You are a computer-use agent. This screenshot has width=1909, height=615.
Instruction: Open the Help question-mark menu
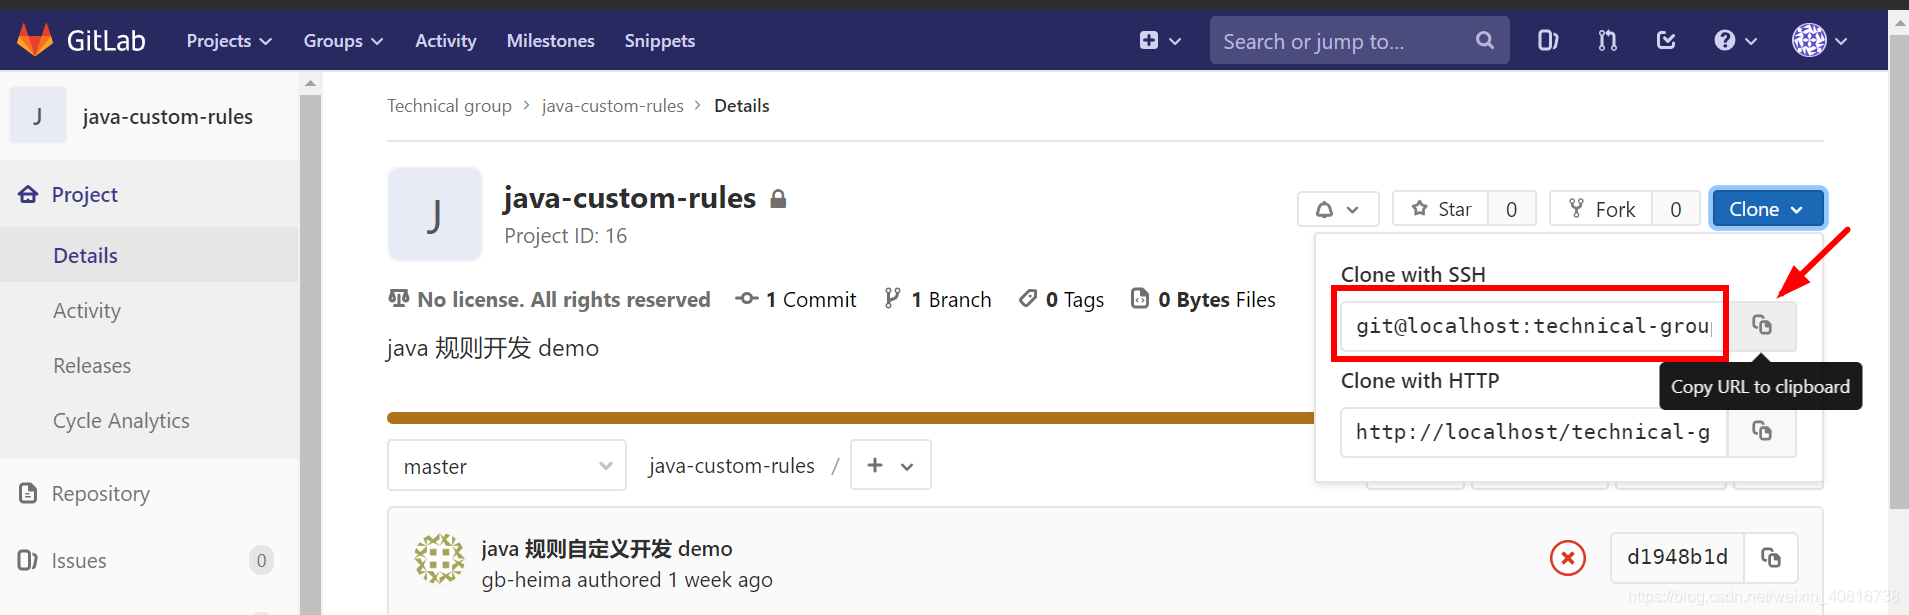coord(1735,41)
